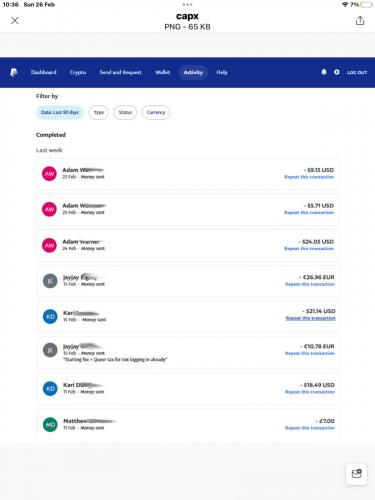Tap the Wi-Fi status icon
The image size is (375, 500).
pyautogui.click(x=345, y=5)
